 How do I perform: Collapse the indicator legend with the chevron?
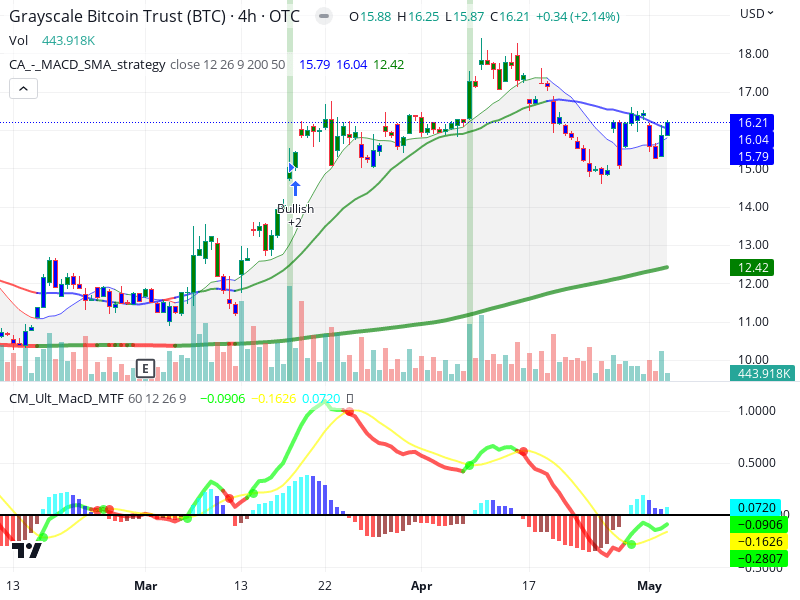point(22,88)
